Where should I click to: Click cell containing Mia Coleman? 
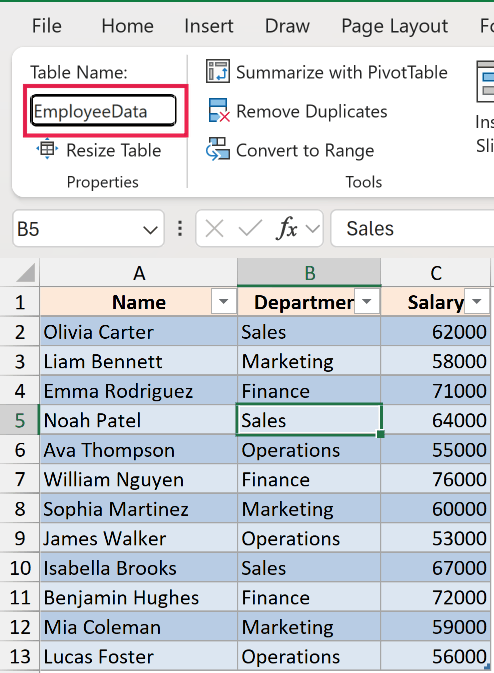[x=138, y=627]
